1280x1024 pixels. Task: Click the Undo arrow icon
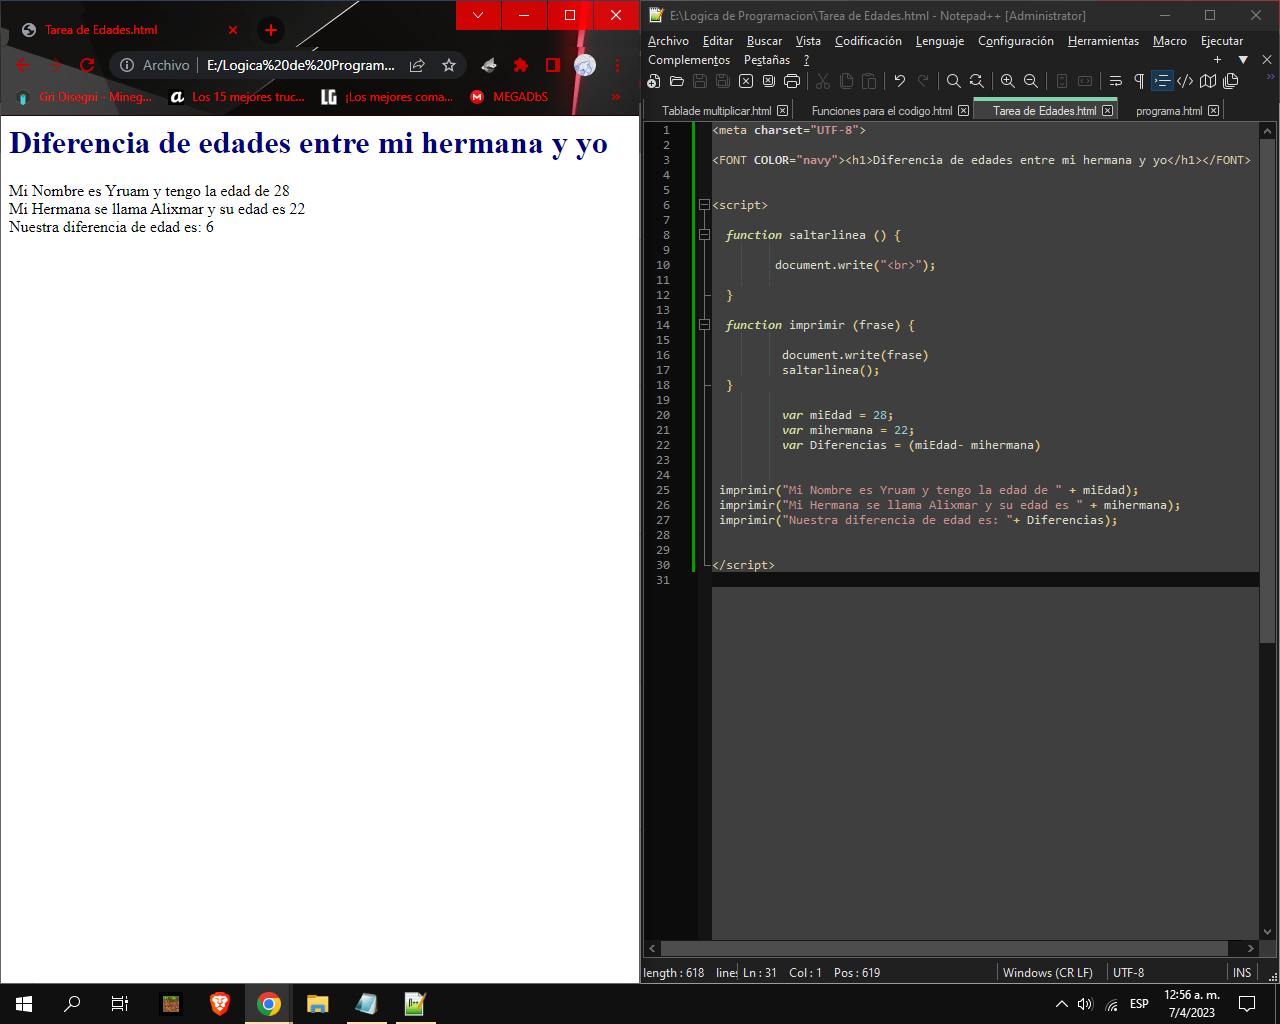[900, 81]
